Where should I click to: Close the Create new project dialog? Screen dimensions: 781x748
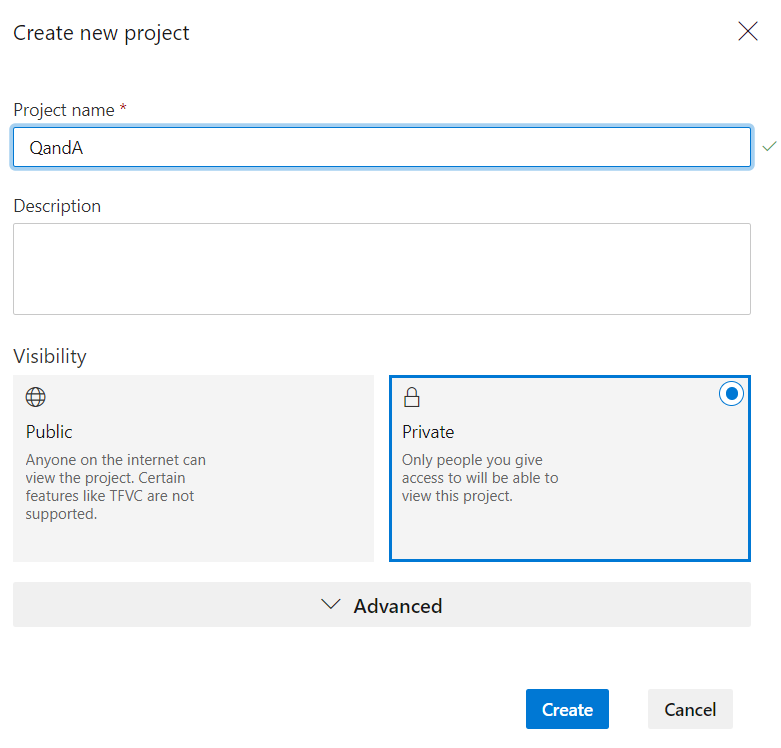tap(747, 32)
